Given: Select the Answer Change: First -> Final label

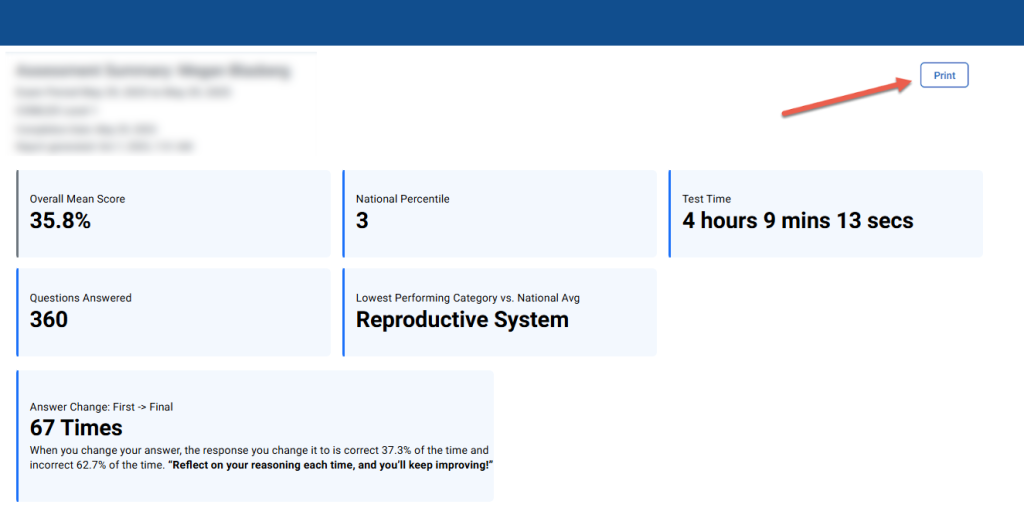Looking at the screenshot, I should pos(101,407).
